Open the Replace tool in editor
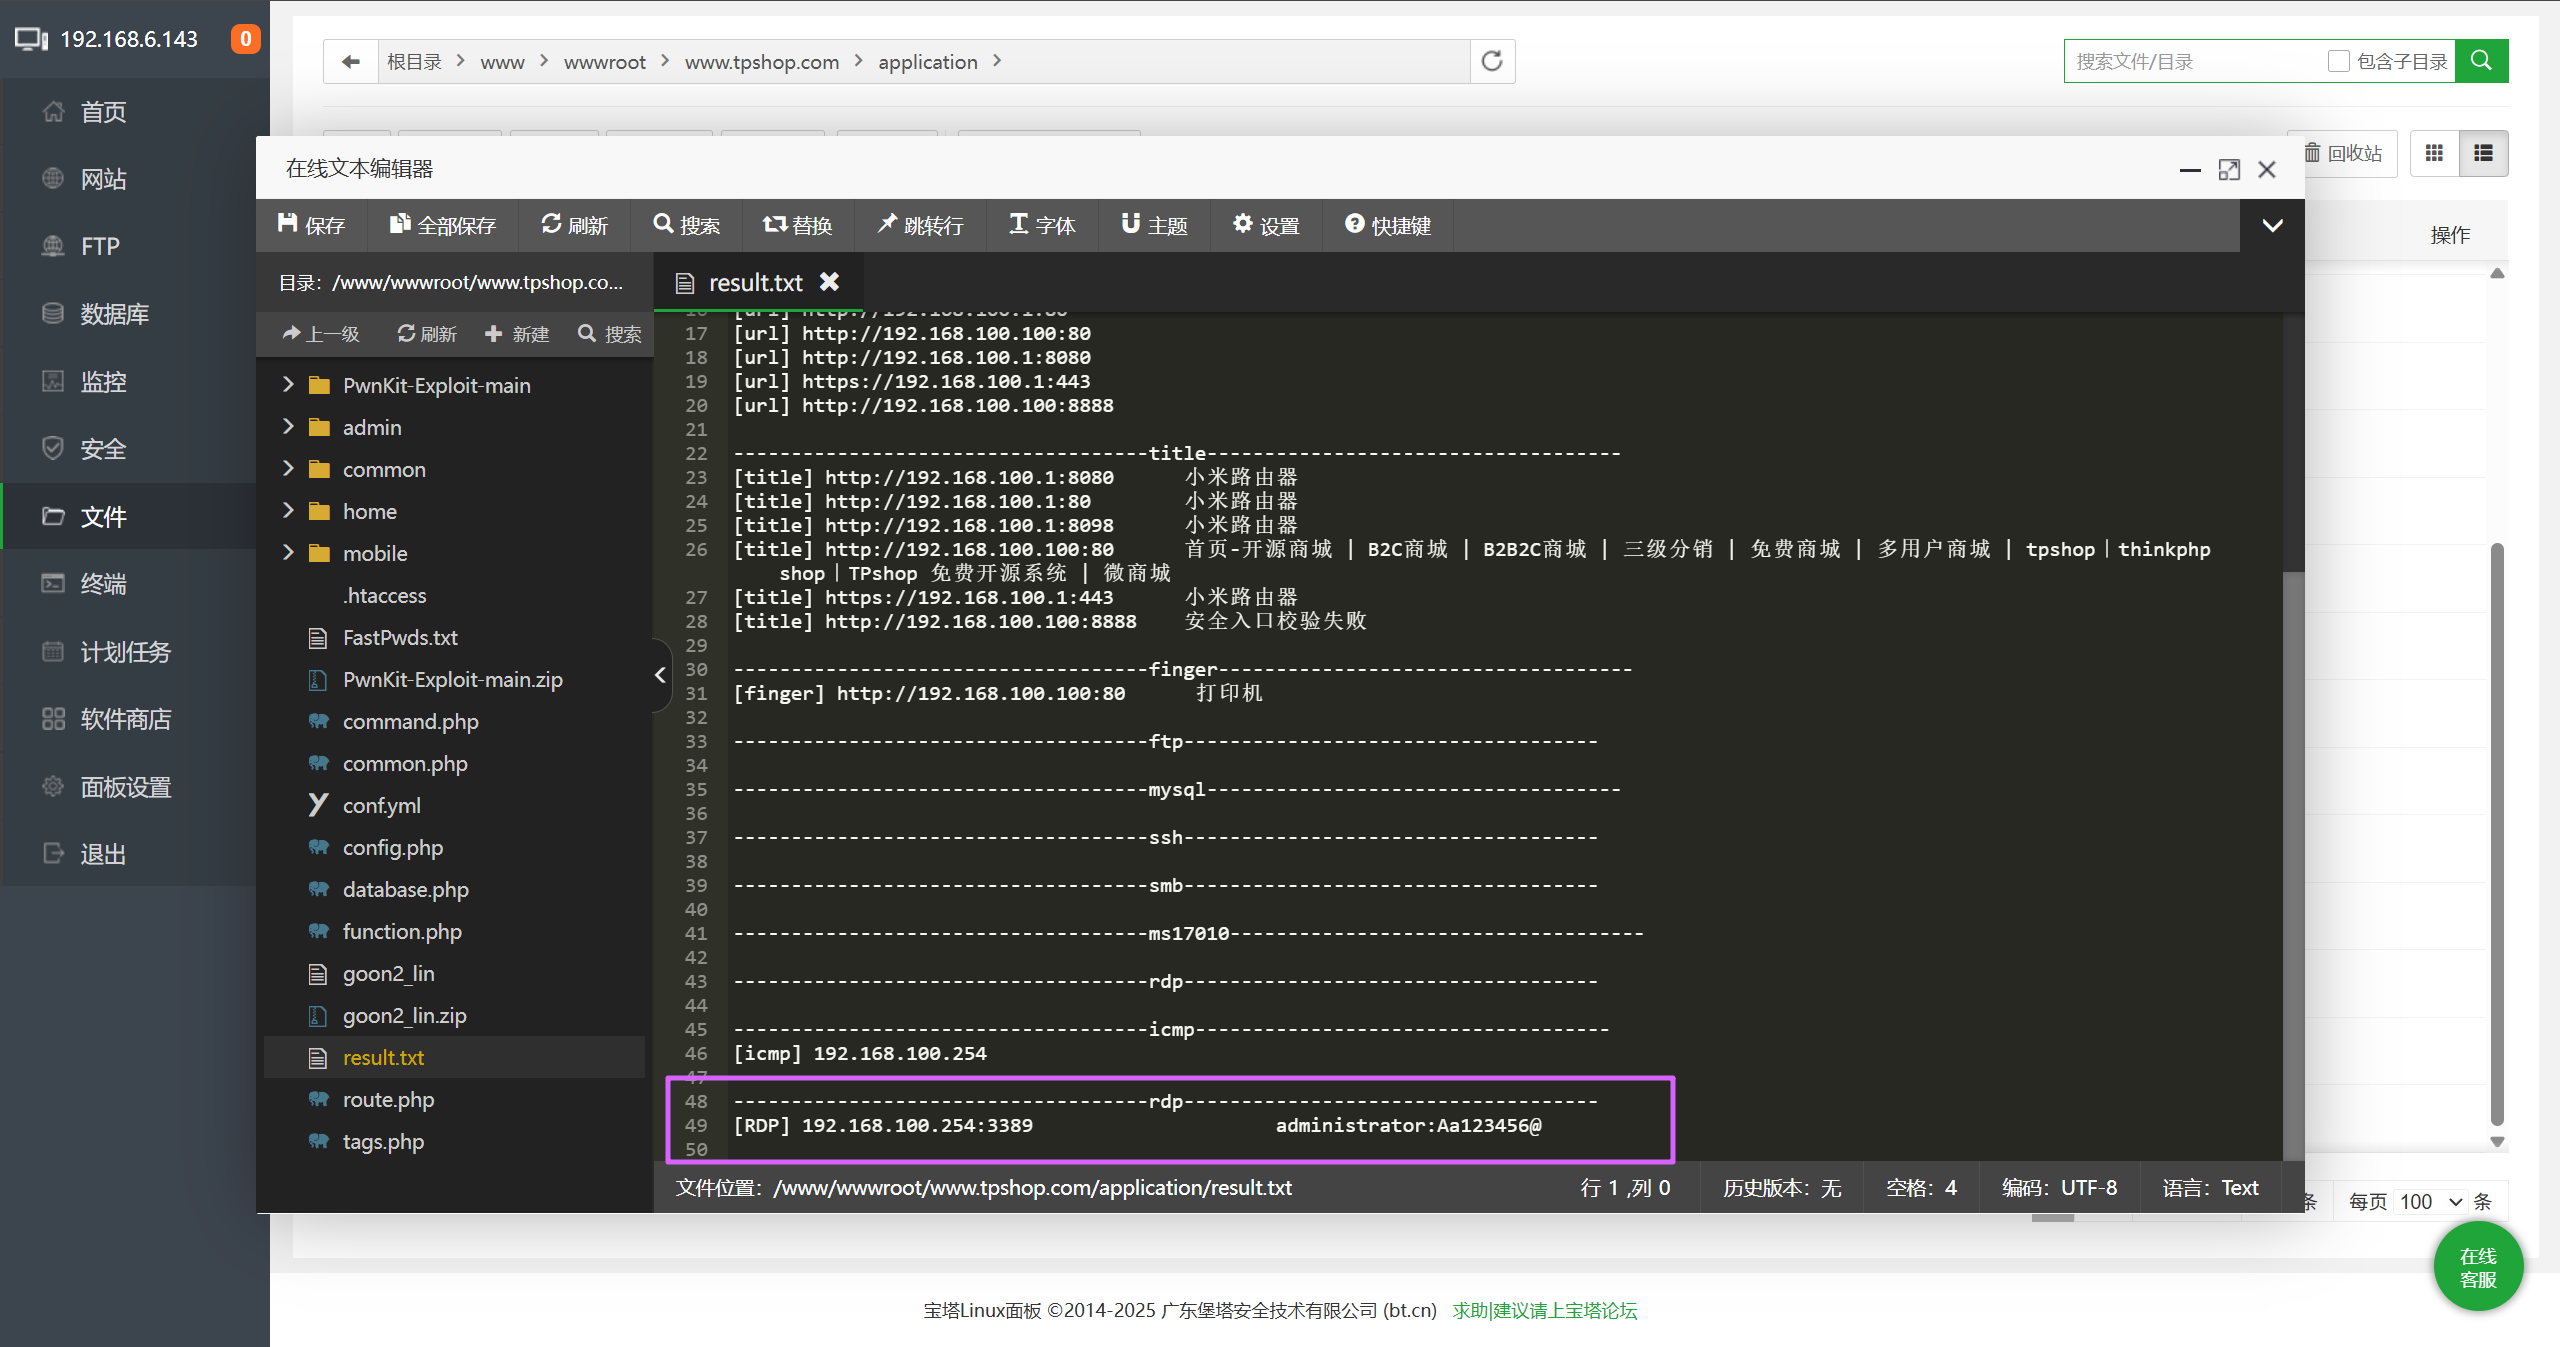The height and width of the screenshot is (1347, 2560). (797, 225)
